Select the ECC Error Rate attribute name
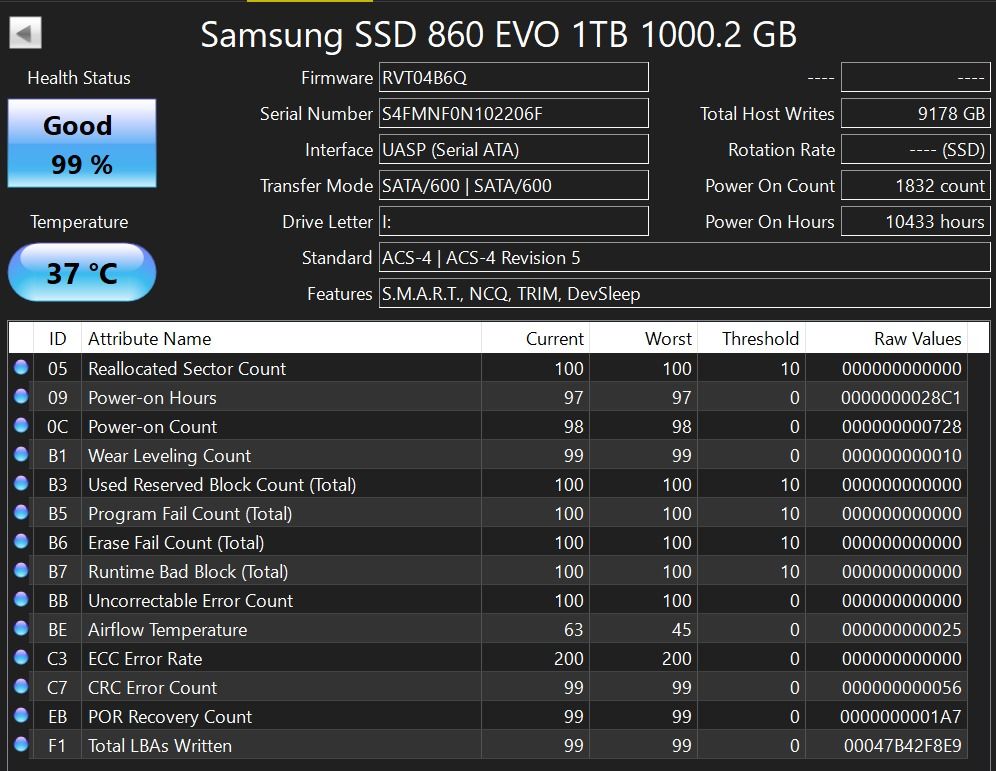 [145, 659]
